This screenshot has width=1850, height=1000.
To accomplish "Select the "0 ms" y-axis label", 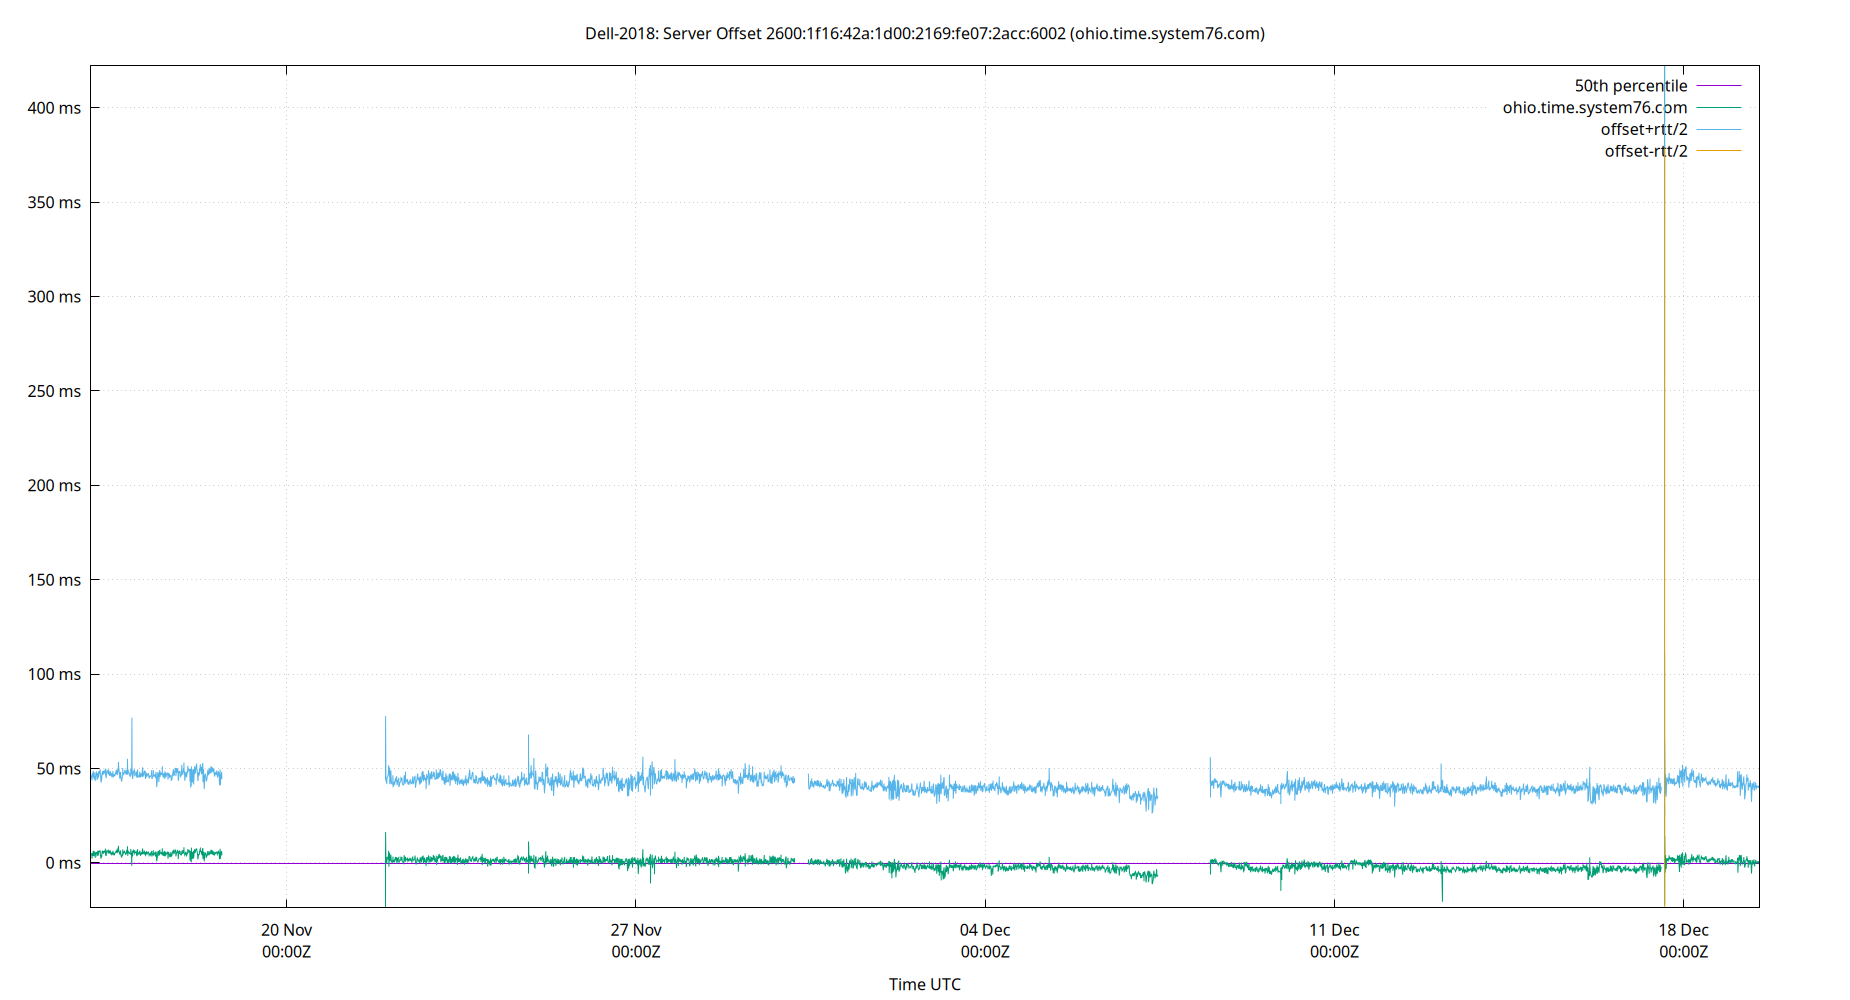I will tap(63, 862).
